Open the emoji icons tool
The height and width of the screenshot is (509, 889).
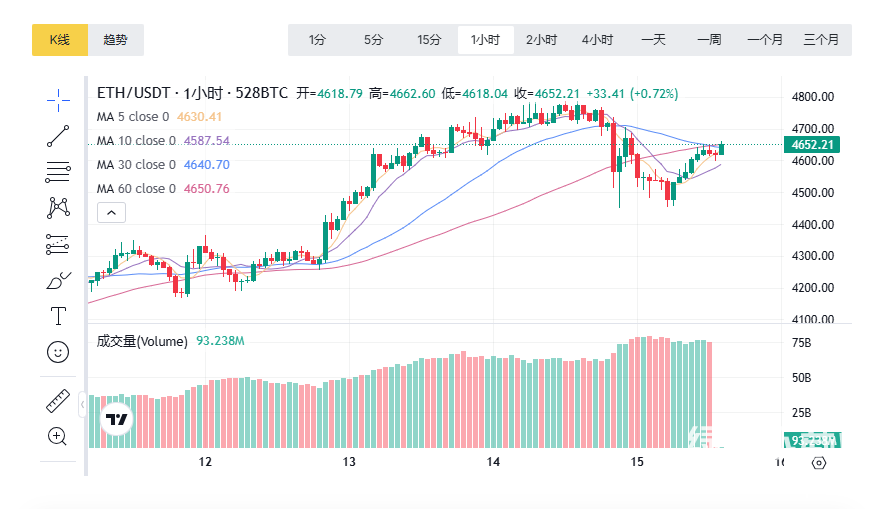click(58, 352)
